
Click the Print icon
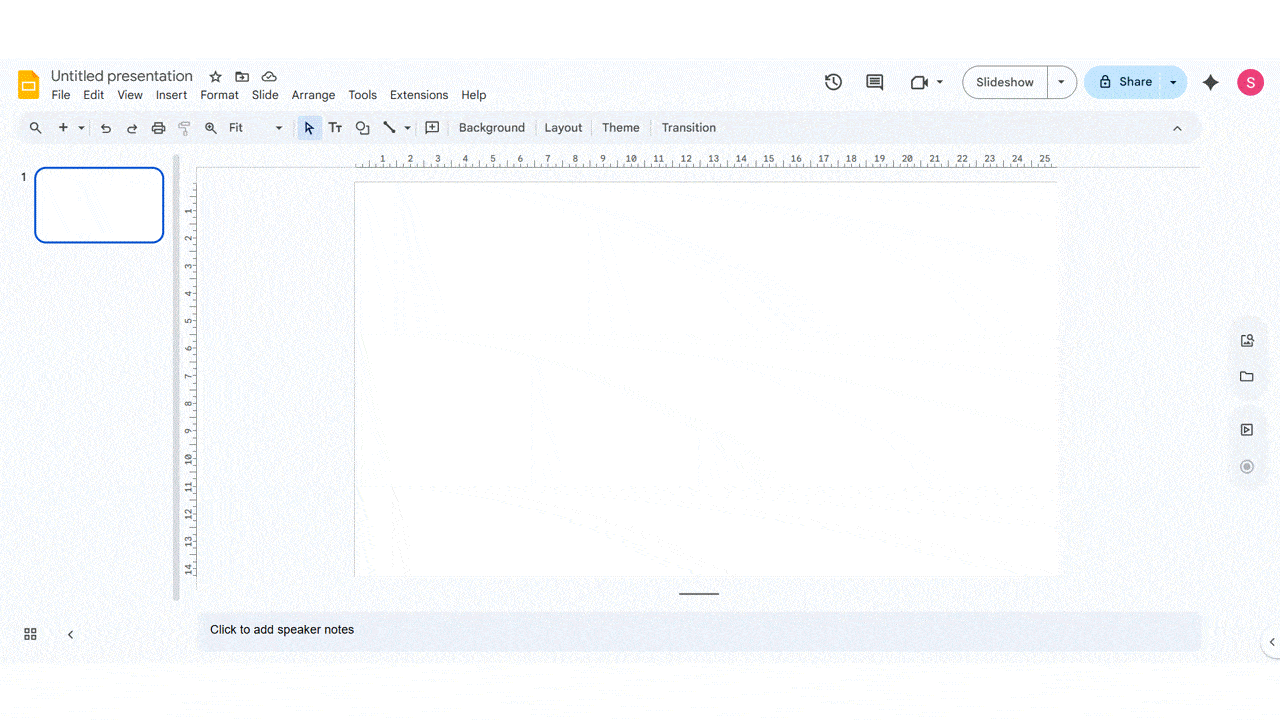click(x=158, y=128)
